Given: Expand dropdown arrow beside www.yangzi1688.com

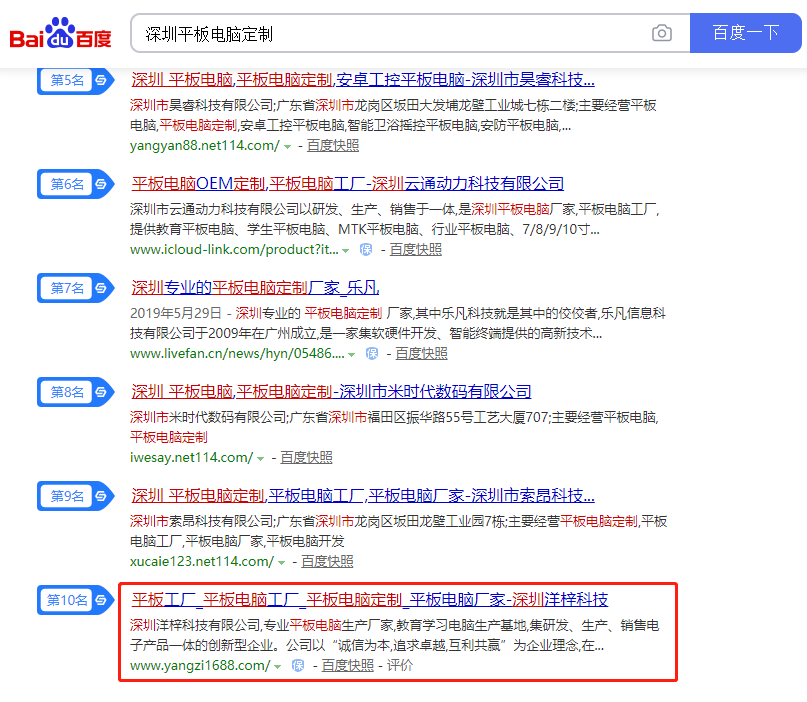Looking at the screenshot, I should 277,667.
